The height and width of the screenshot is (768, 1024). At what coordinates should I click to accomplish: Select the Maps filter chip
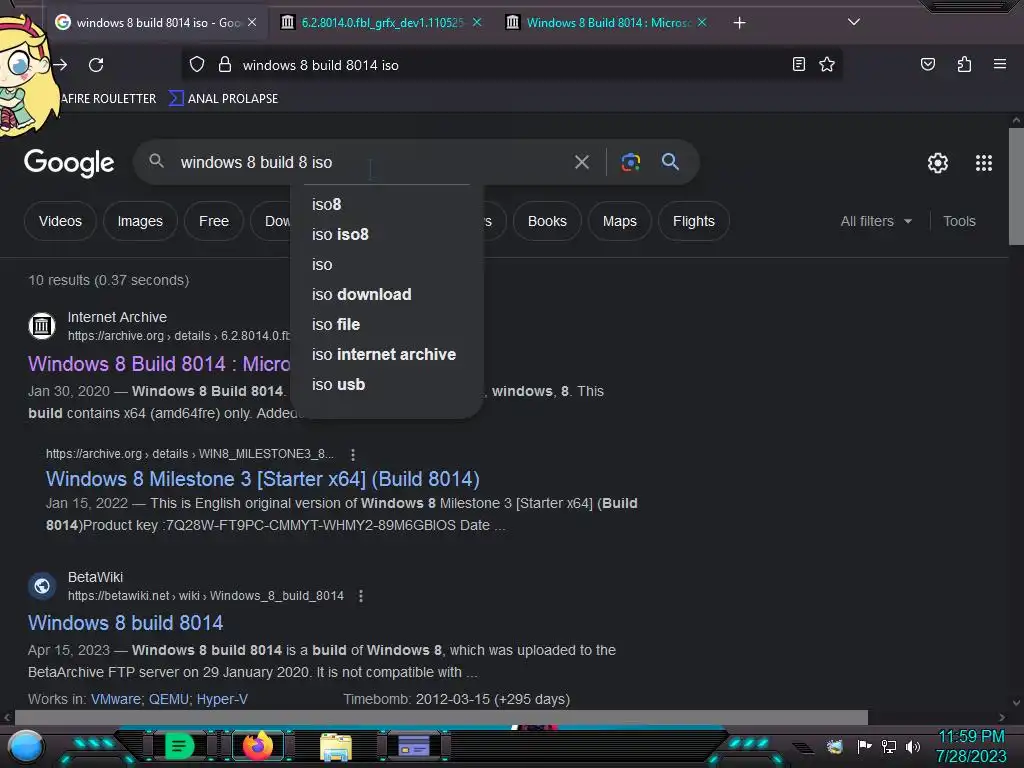(619, 221)
